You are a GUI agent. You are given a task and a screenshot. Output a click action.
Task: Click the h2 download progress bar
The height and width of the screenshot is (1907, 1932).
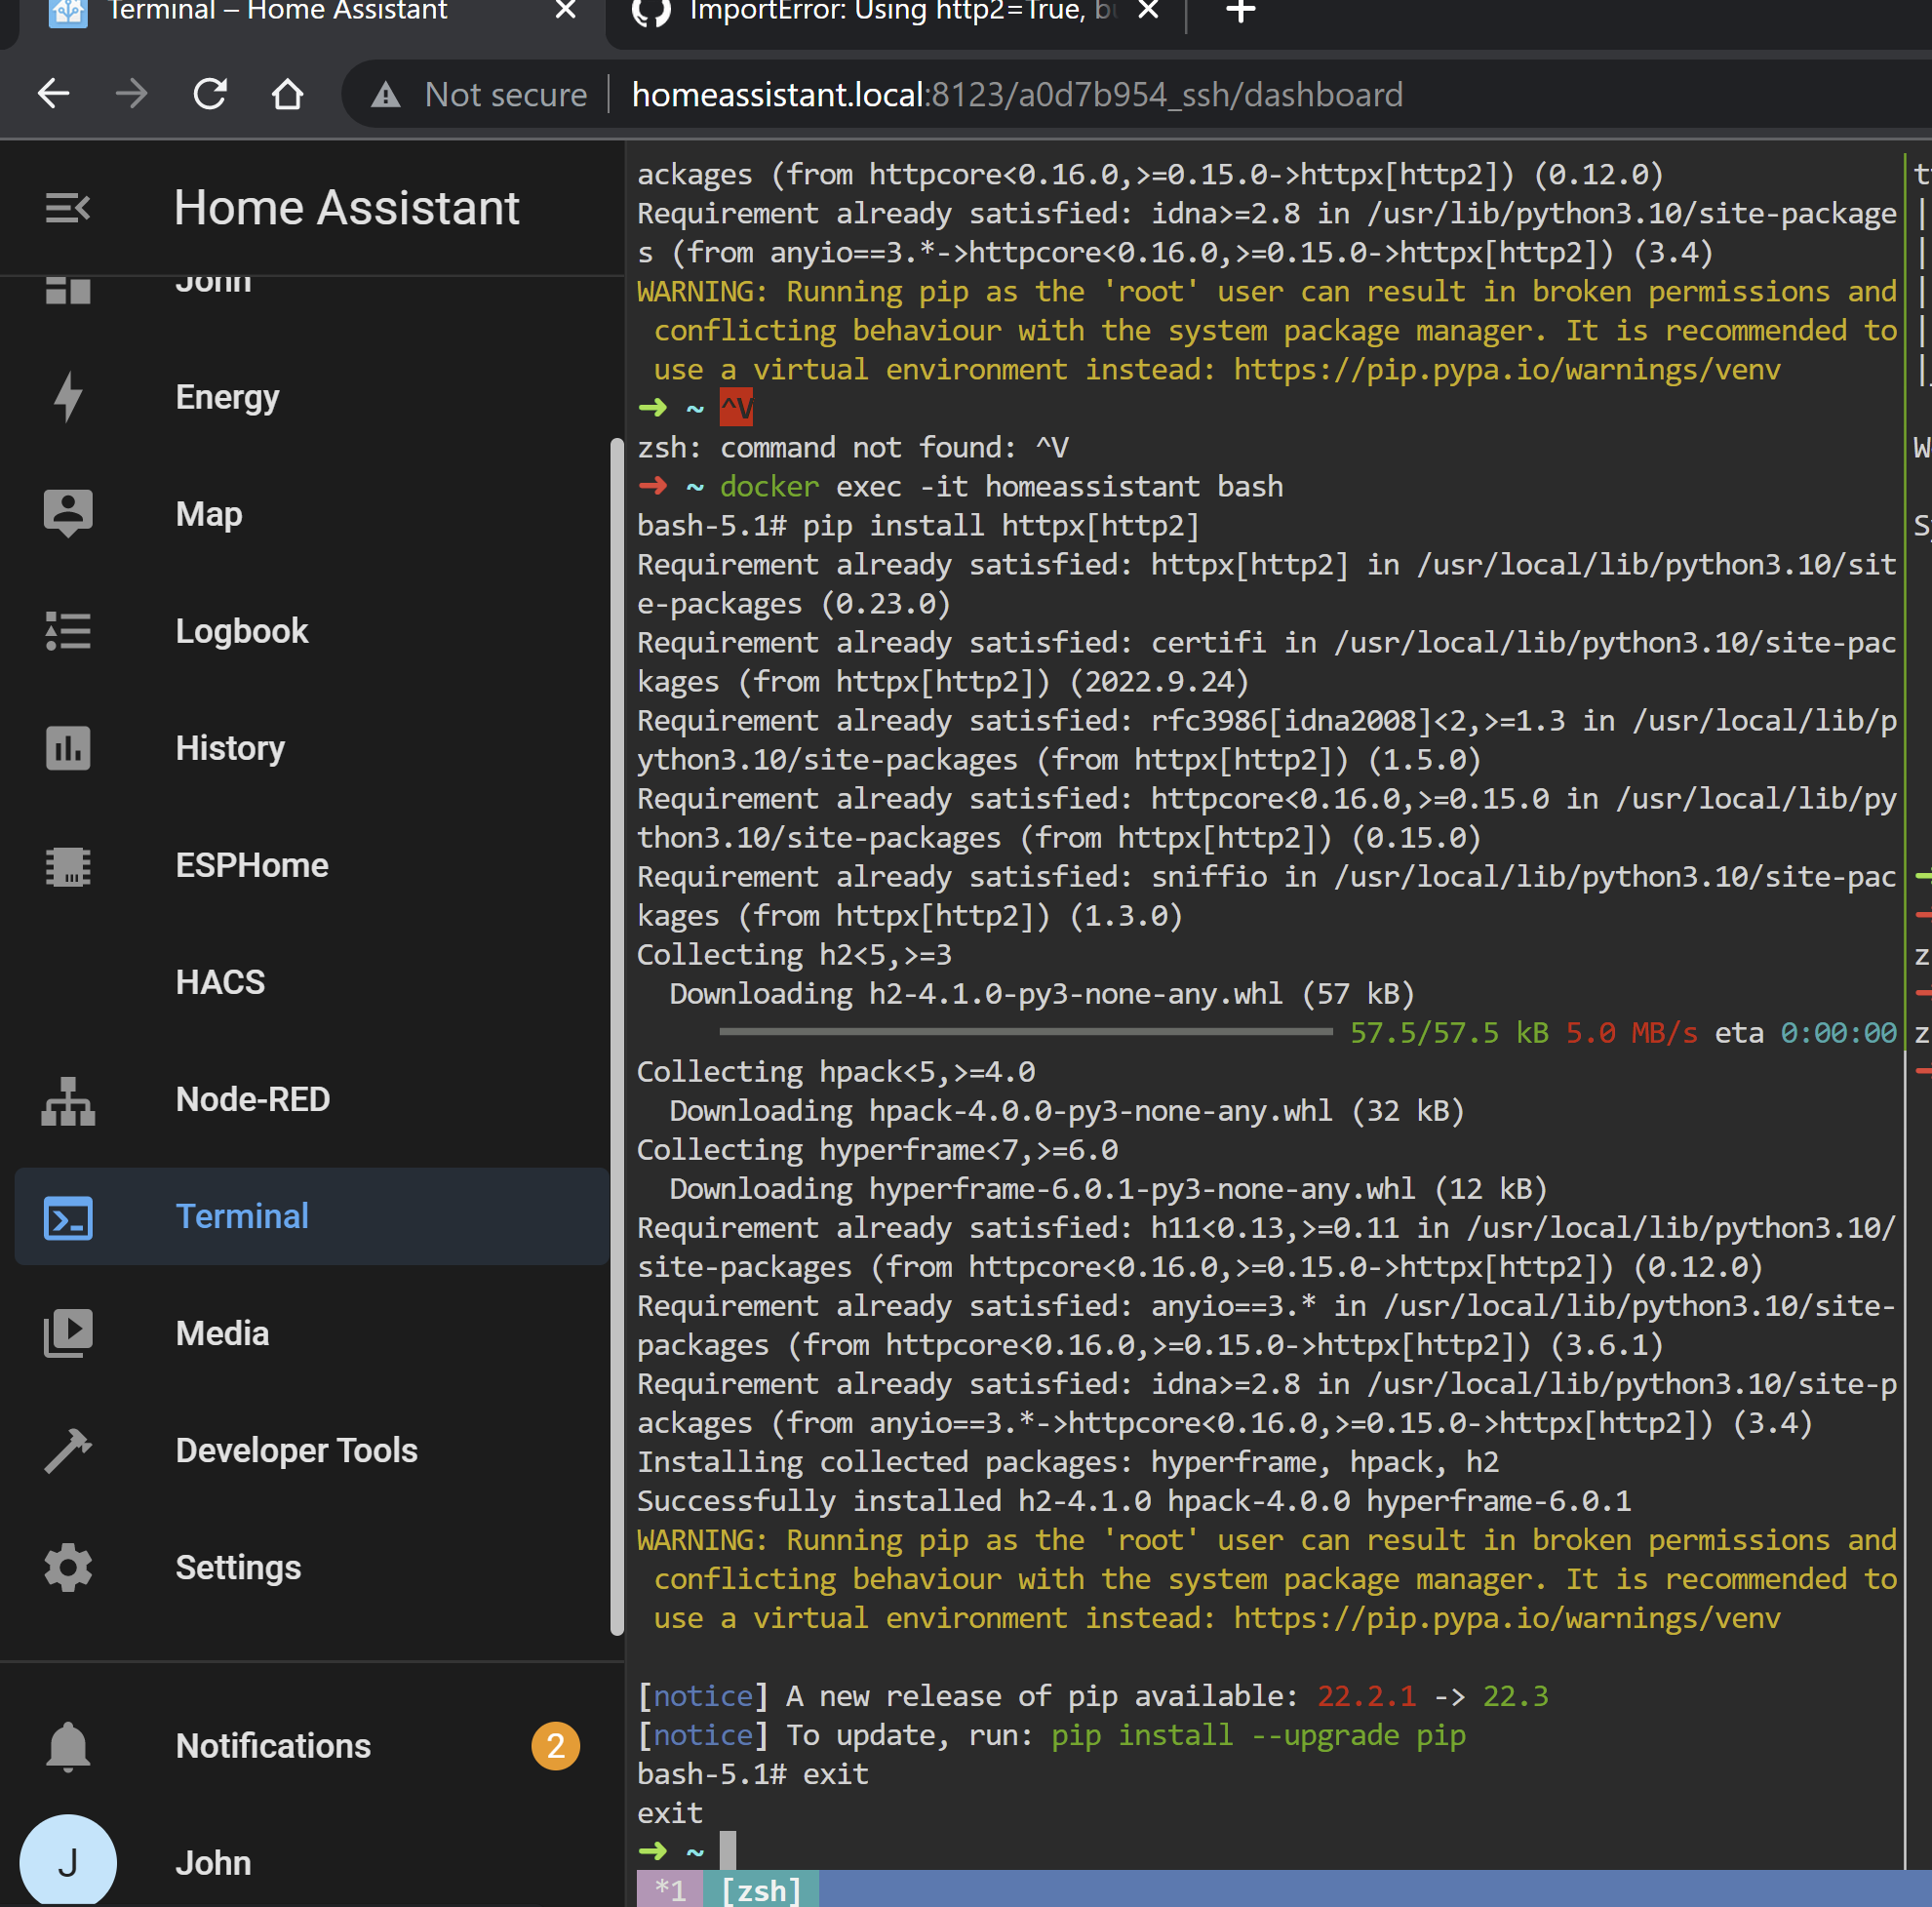pos(1027,1032)
